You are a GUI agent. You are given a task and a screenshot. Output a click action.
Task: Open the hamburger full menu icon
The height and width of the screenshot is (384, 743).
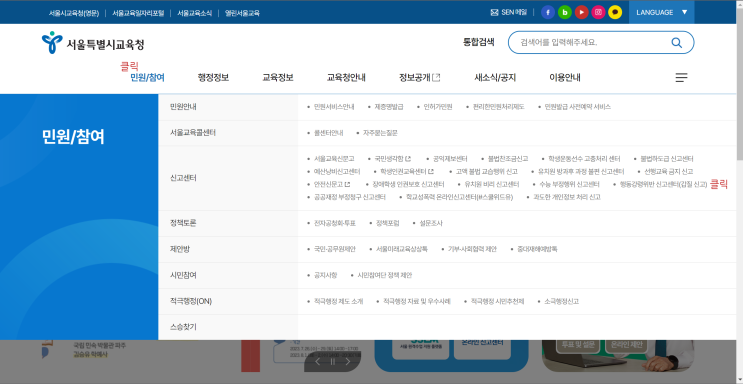tap(681, 78)
